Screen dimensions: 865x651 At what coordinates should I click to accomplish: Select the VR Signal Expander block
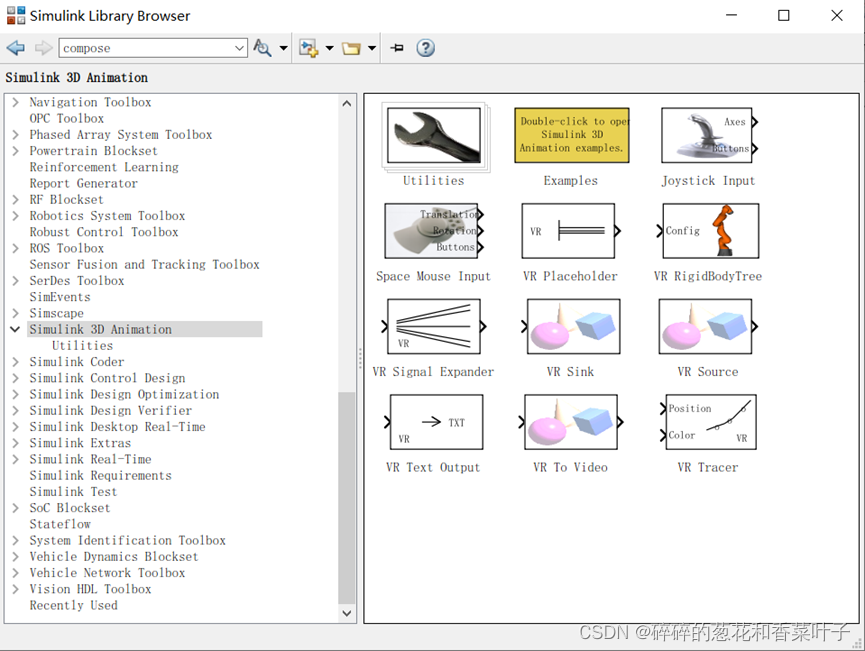pyautogui.click(x=434, y=326)
